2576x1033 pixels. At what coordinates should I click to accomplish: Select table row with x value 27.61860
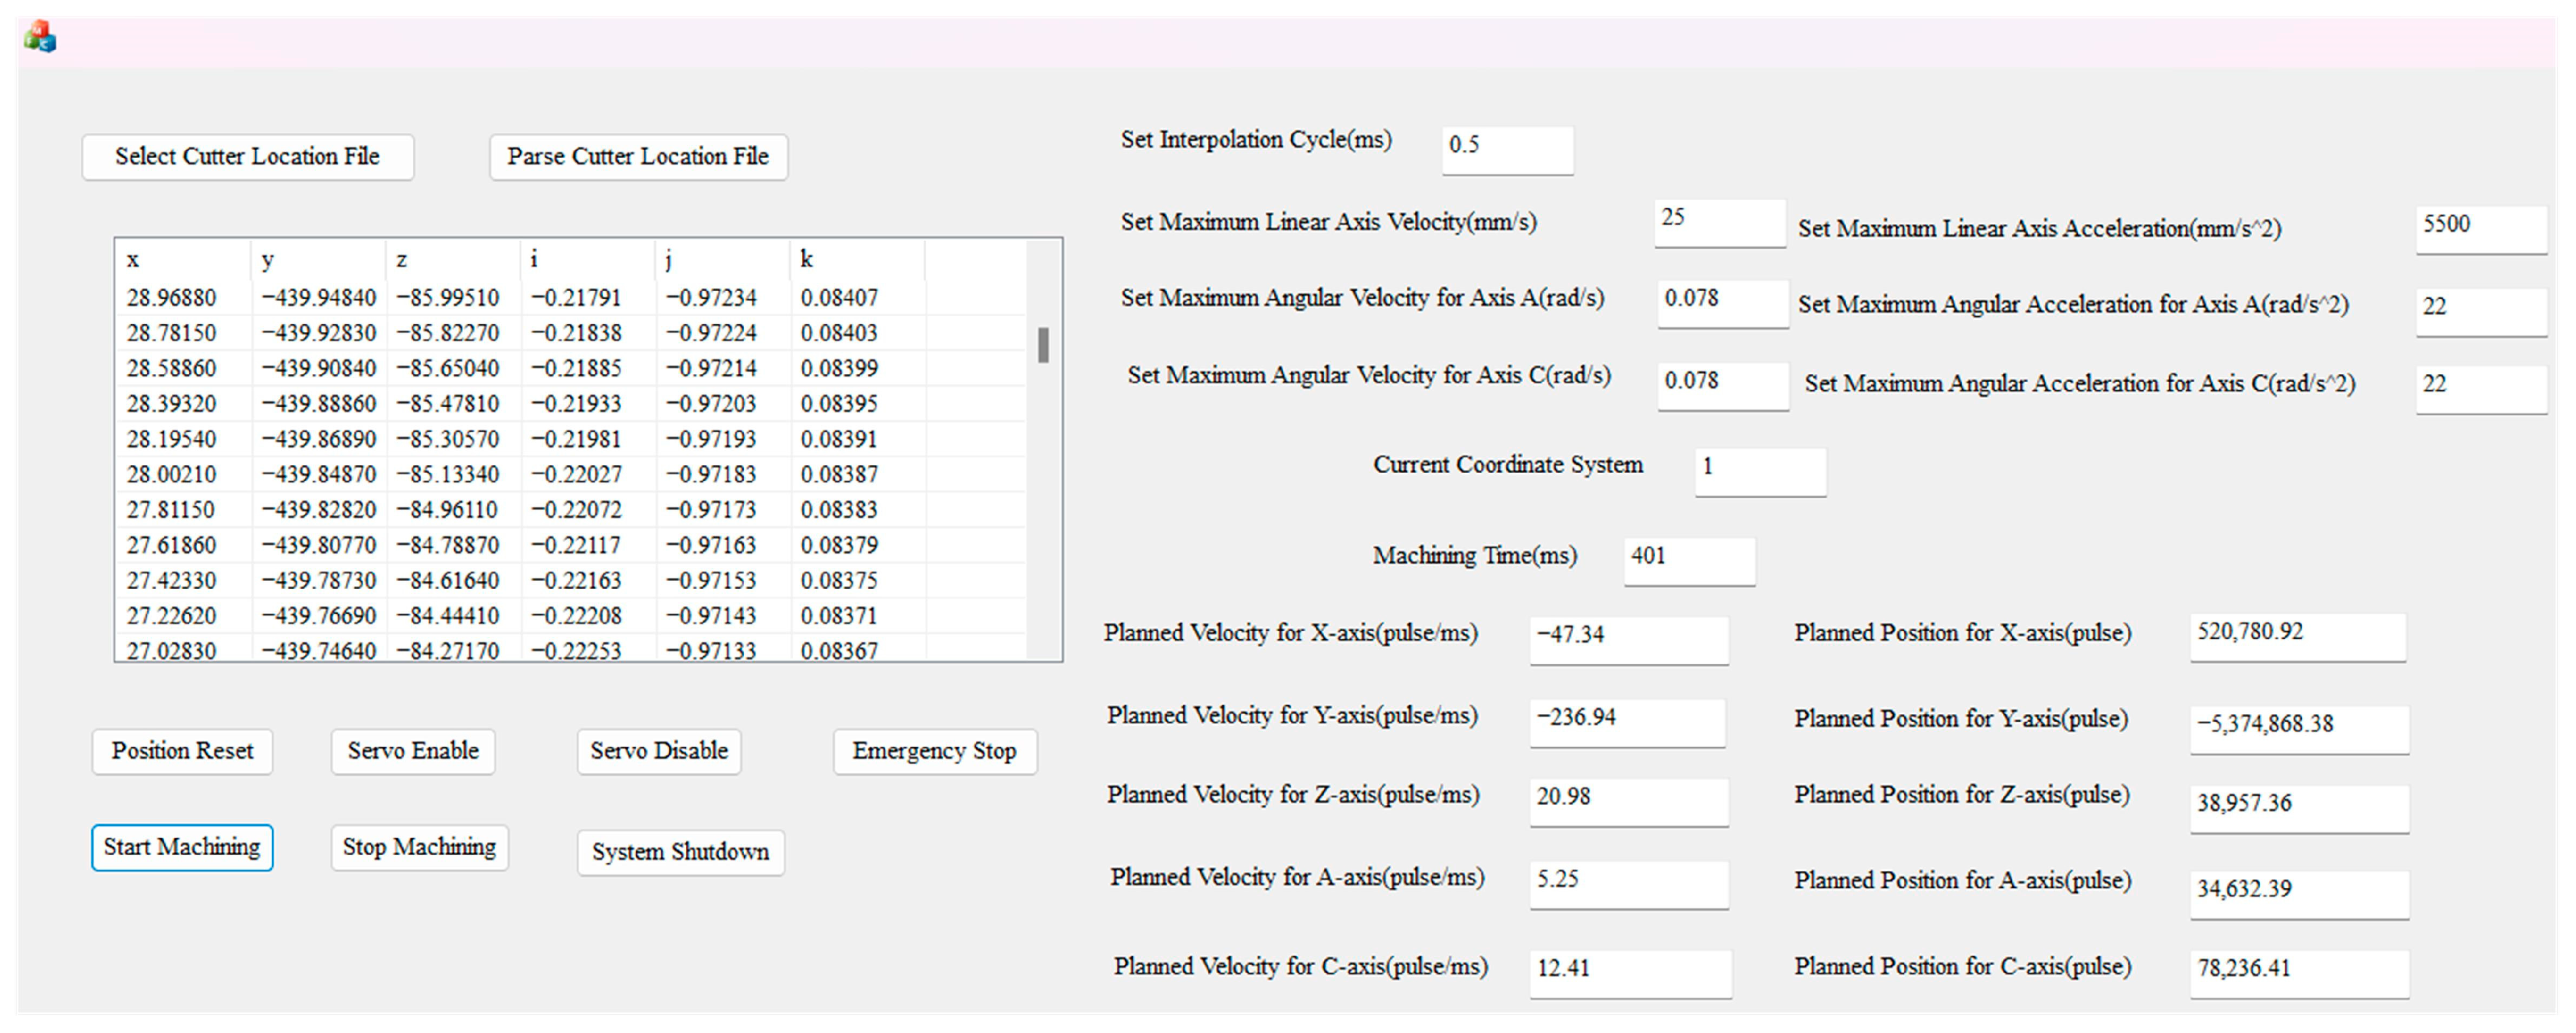571,545
